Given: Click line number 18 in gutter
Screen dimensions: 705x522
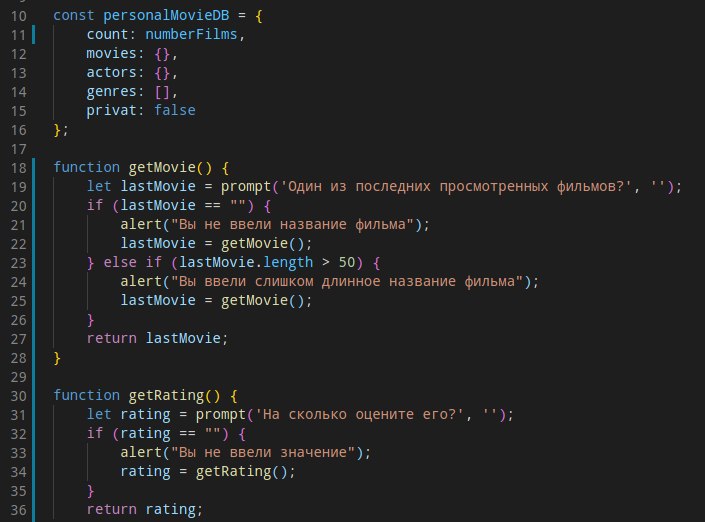Looking at the screenshot, I should (x=18, y=168).
